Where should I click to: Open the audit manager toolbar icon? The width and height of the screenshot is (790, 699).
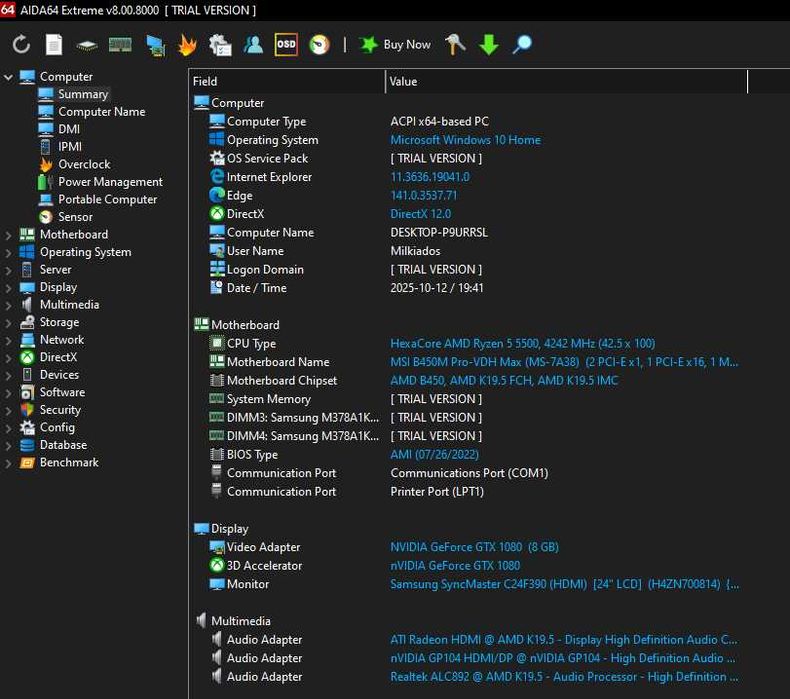tap(220, 45)
